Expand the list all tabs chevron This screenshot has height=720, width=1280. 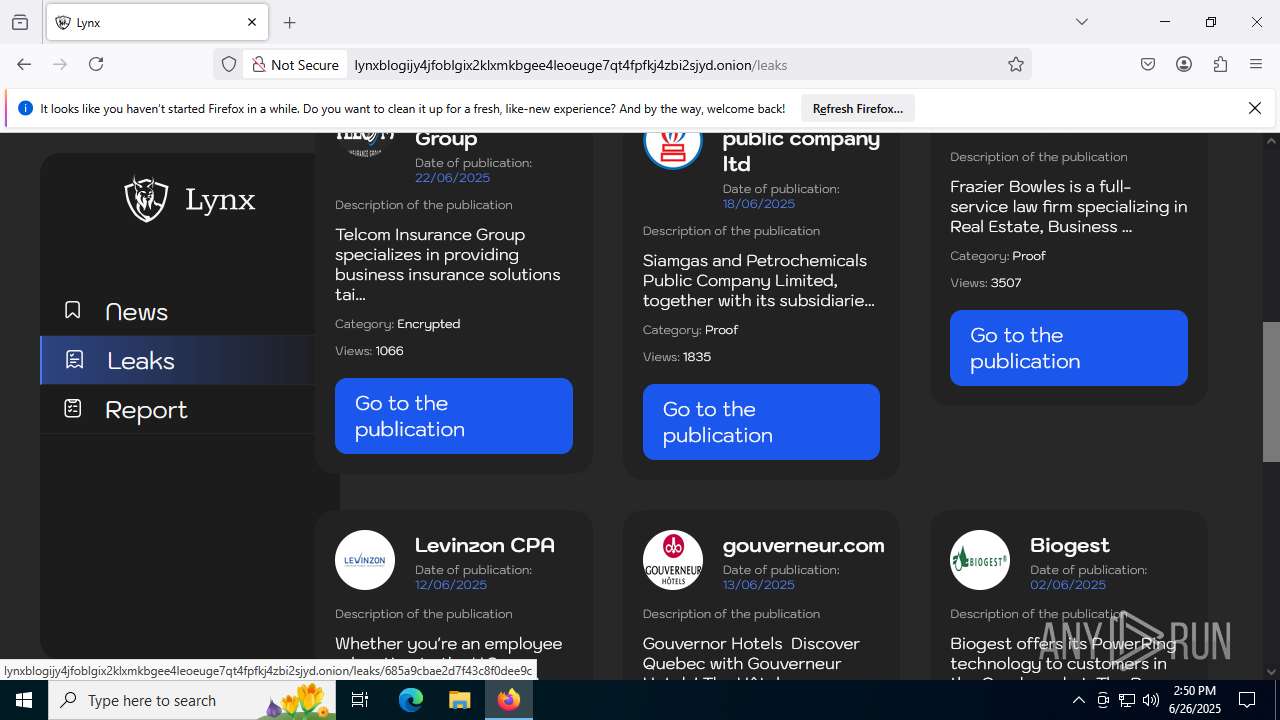1081,22
